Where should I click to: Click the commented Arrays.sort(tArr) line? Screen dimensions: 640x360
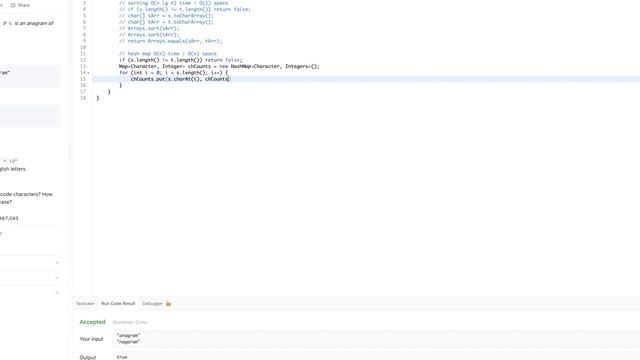(149, 35)
